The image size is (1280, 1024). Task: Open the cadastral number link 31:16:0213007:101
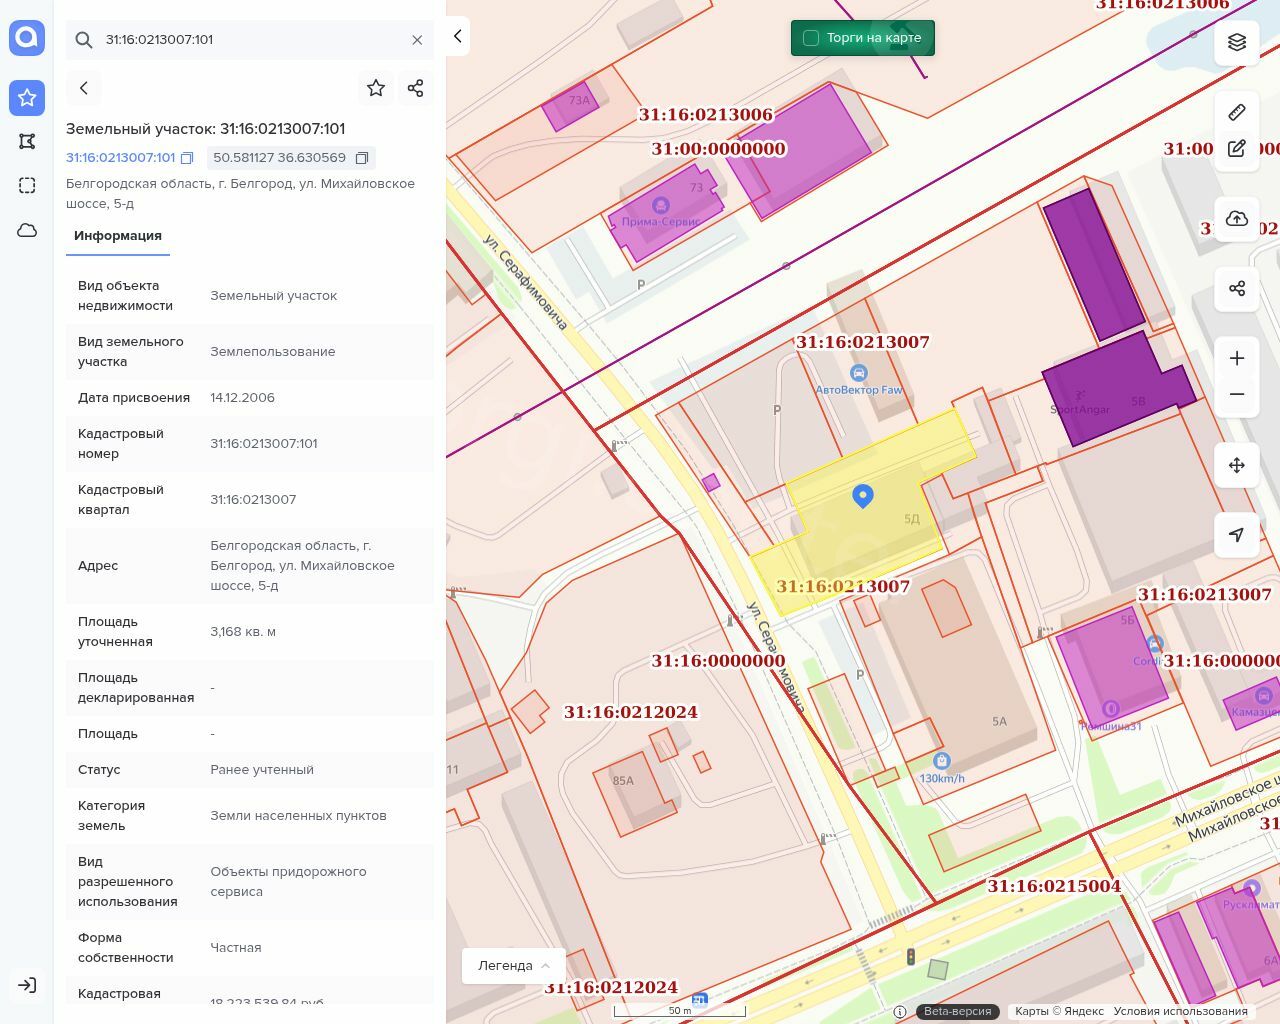(x=120, y=158)
